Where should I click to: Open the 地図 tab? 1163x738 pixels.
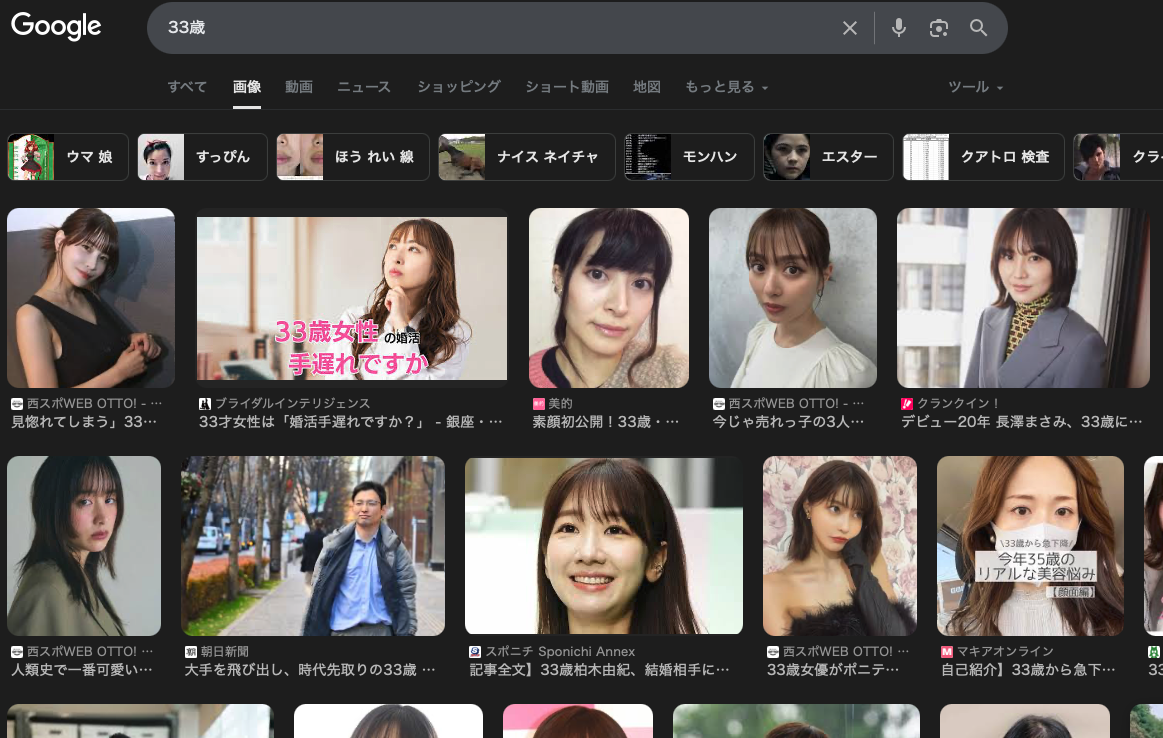tap(647, 87)
